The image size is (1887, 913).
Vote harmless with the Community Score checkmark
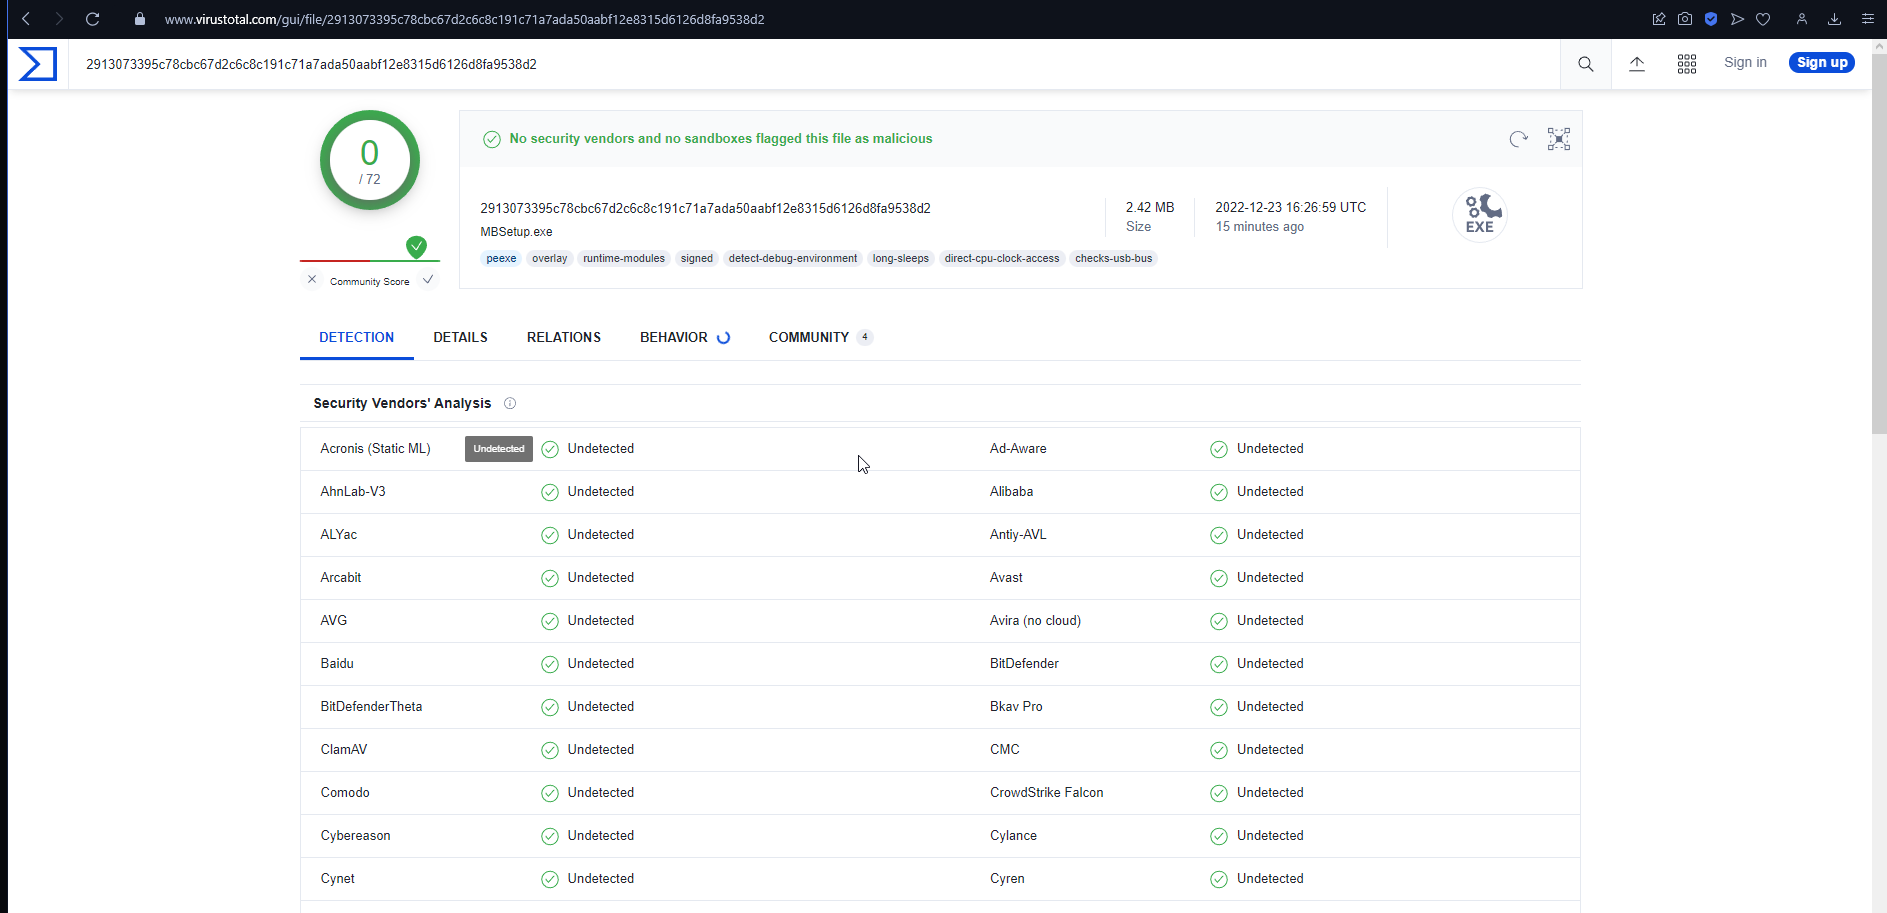[x=428, y=280]
